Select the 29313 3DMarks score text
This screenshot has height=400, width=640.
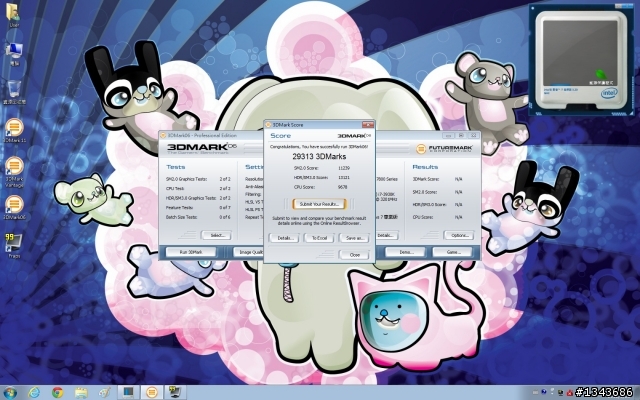tap(319, 156)
